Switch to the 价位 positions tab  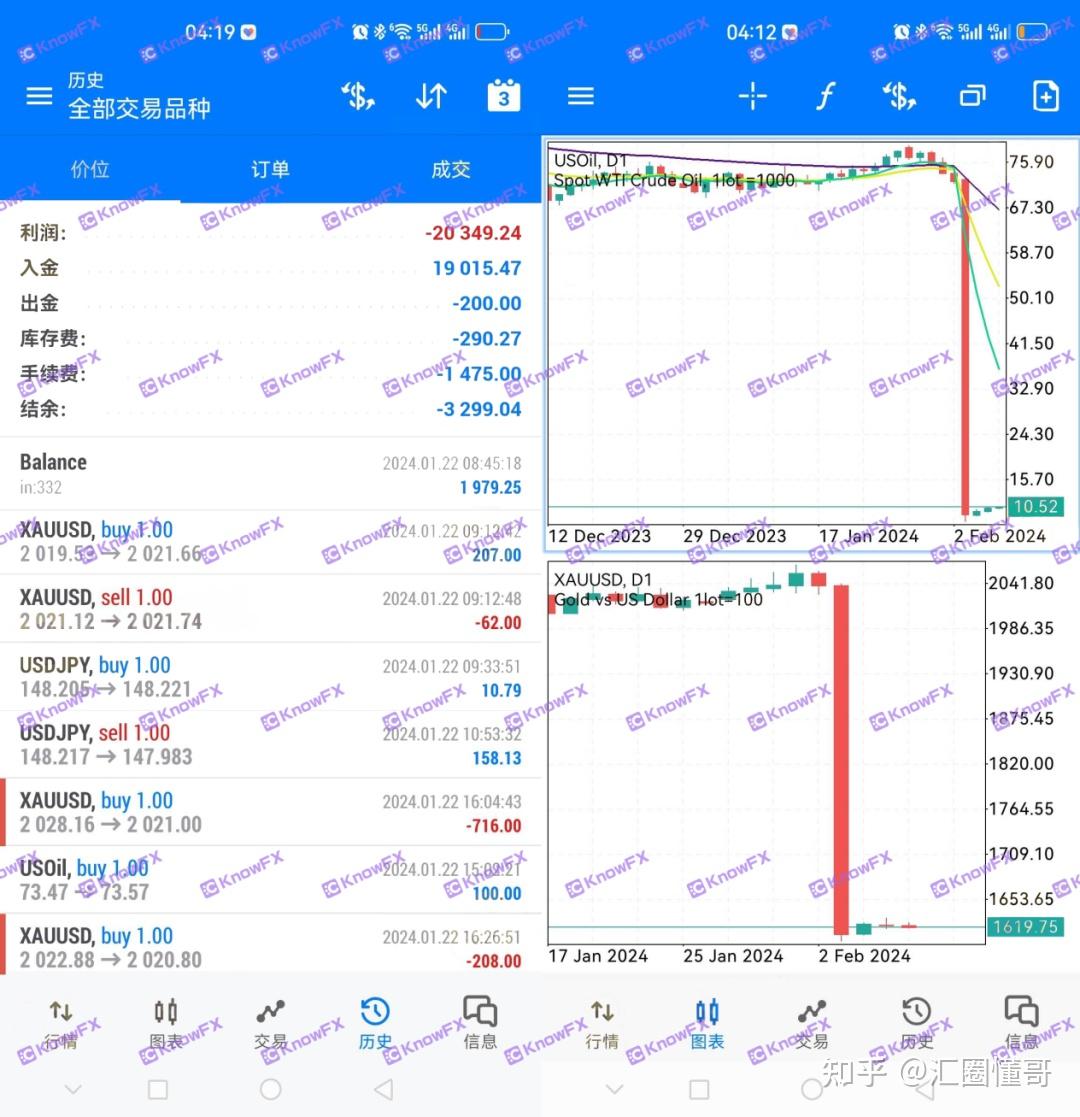90,170
